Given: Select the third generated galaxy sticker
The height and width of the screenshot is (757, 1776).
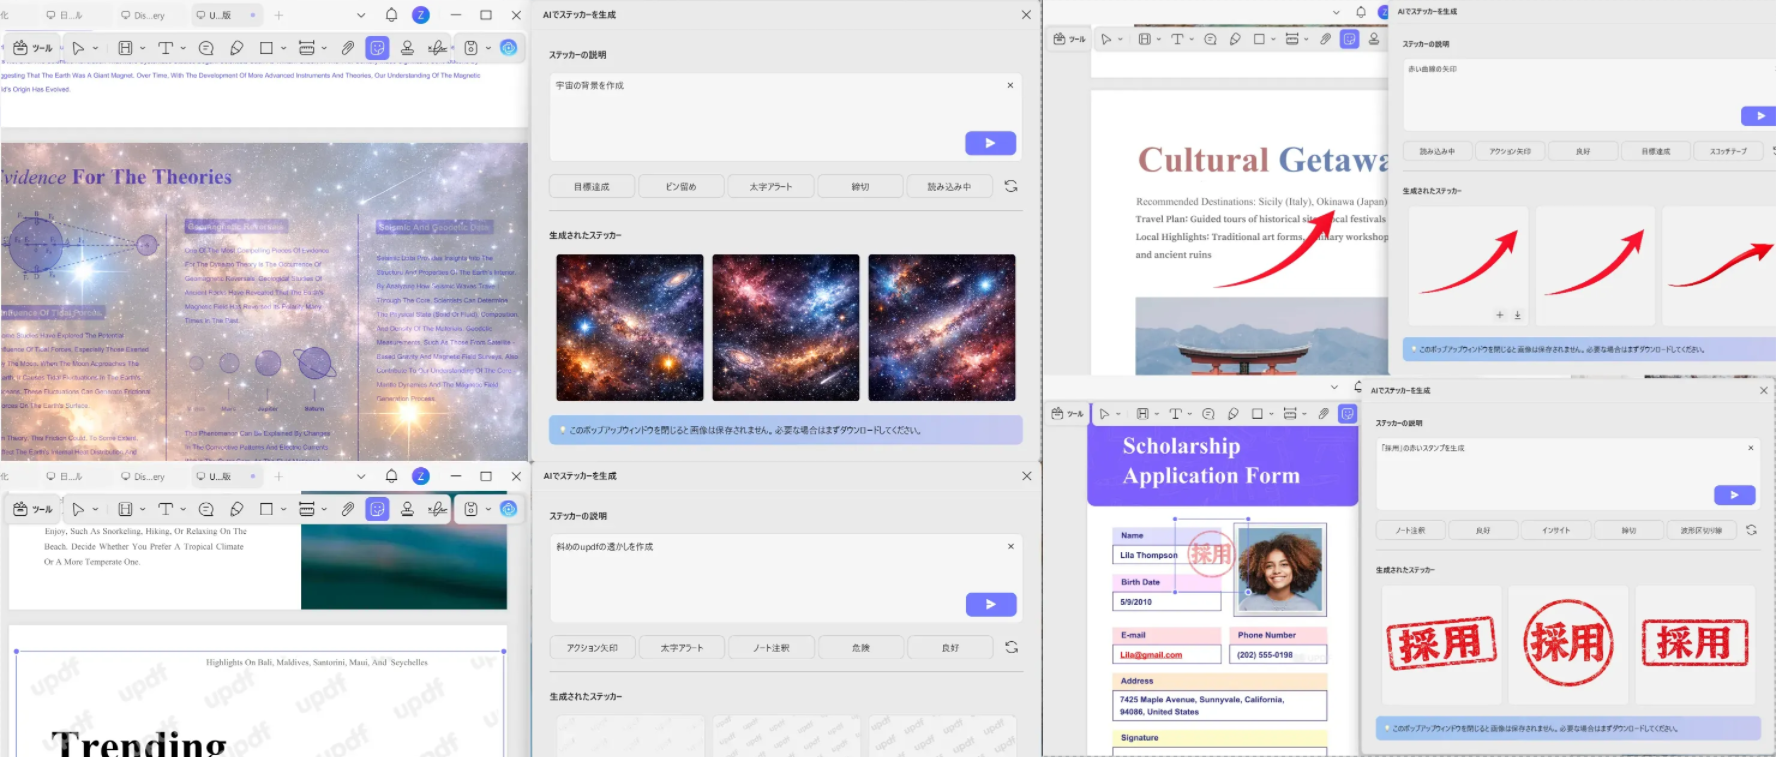Looking at the screenshot, I should click(x=941, y=327).
